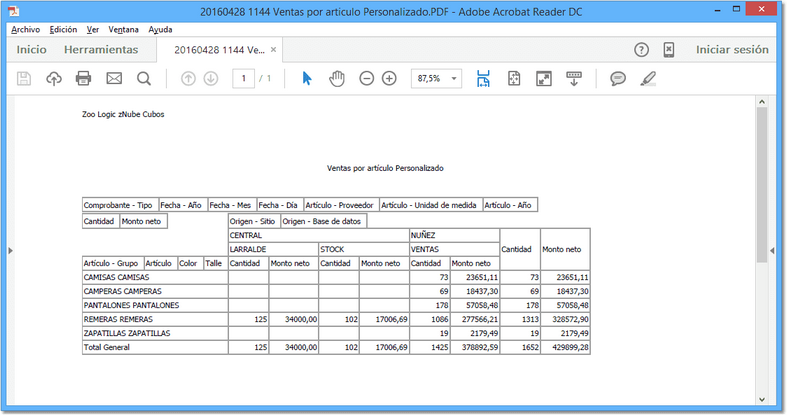
Task: Open the help question mark icon
Action: pyautogui.click(x=641, y=50)
